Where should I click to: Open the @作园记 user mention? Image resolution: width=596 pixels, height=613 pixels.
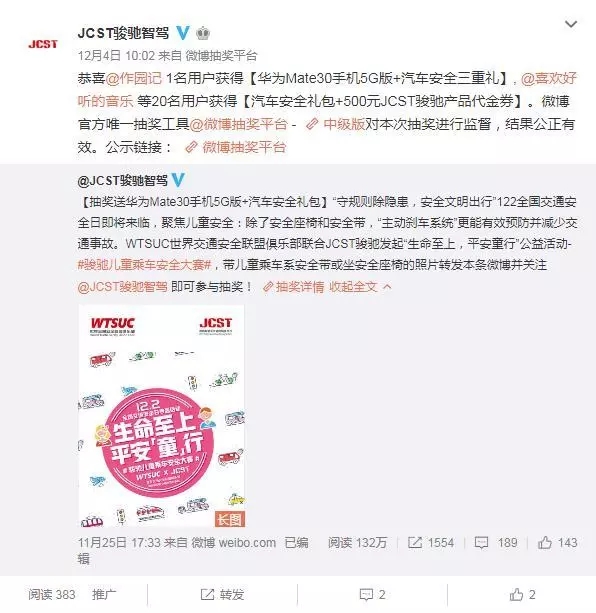(x=133, y=78)
